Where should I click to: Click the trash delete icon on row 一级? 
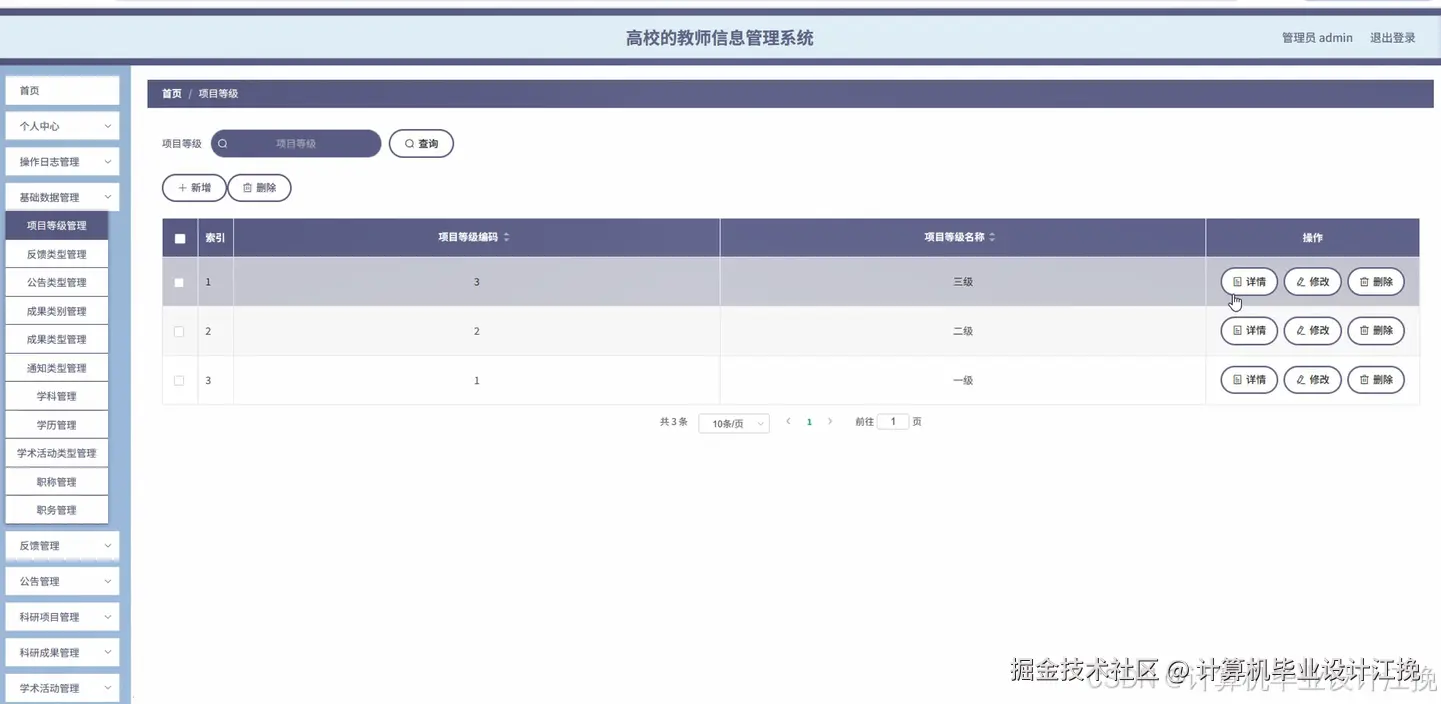click(1363, 380)
